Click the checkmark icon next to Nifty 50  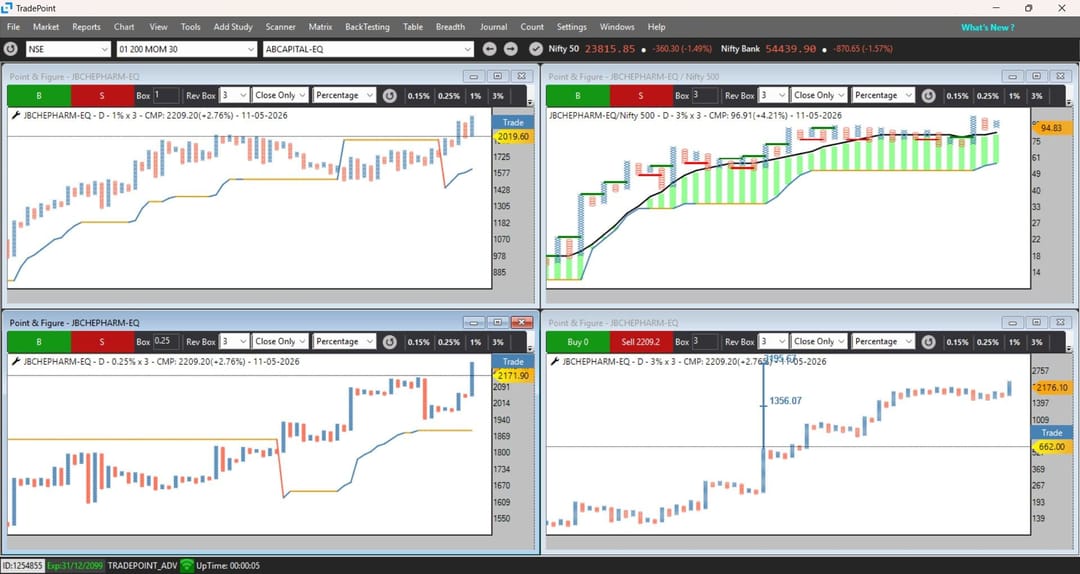pyautogui.click(x=536, y=49)
